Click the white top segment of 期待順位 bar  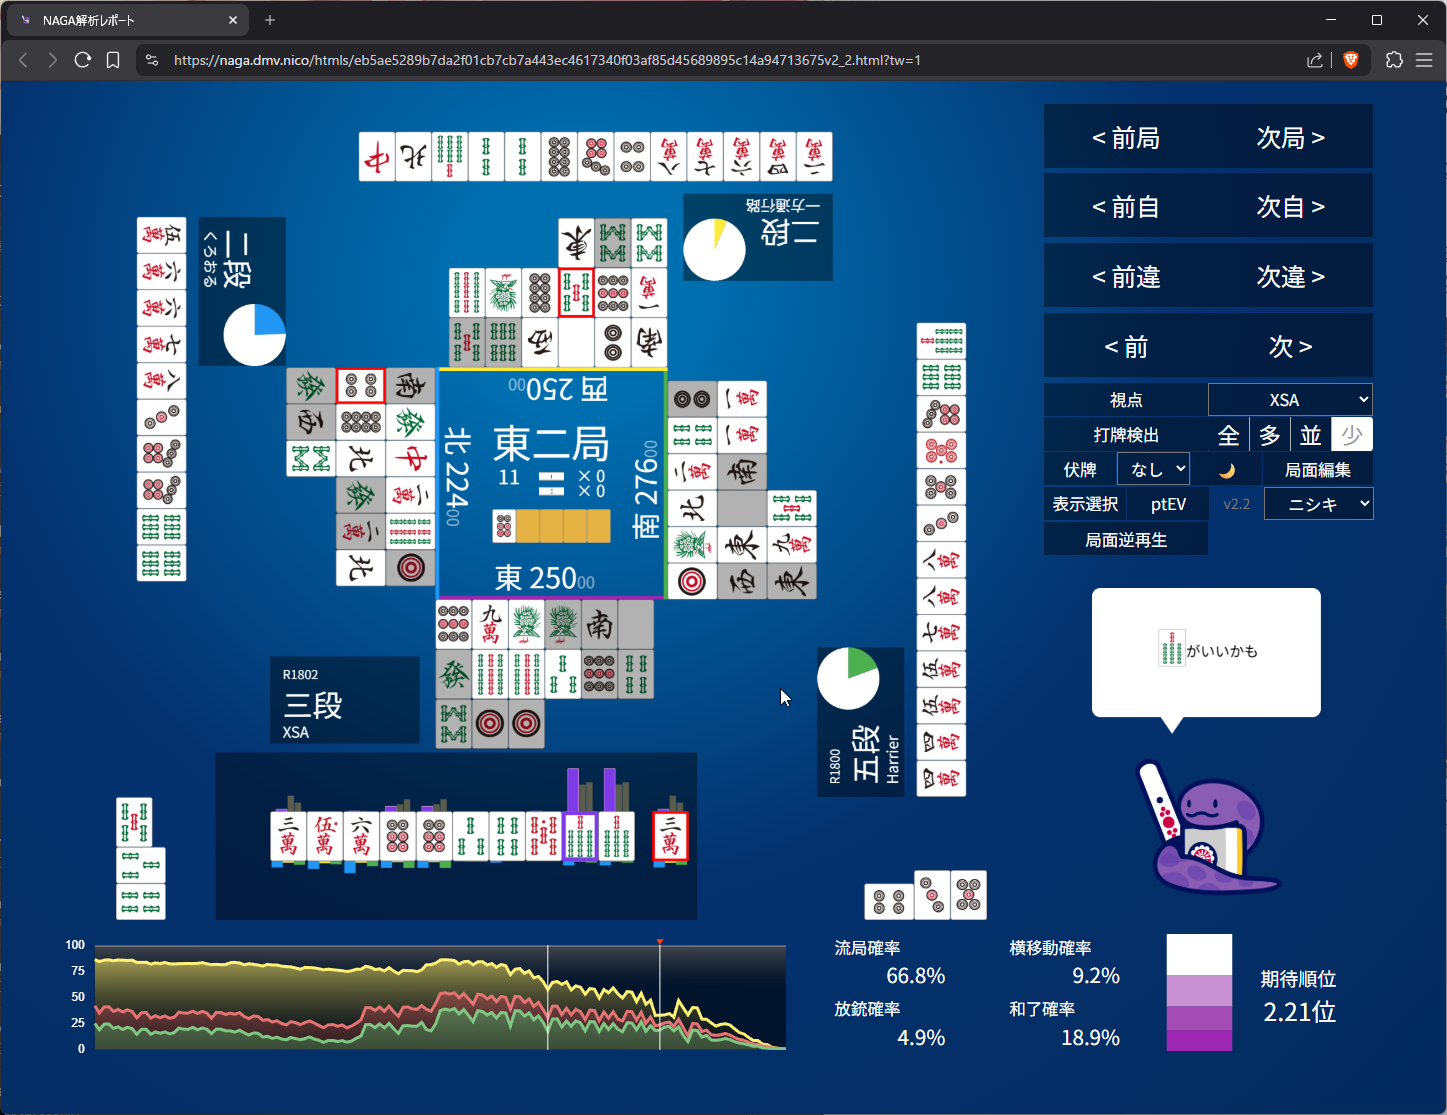[x=1199, y=954]
